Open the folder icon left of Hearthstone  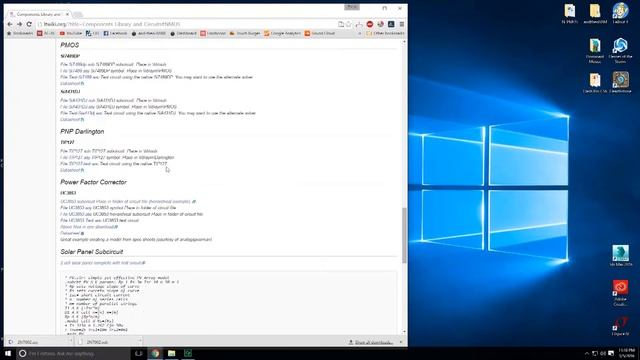595,83
